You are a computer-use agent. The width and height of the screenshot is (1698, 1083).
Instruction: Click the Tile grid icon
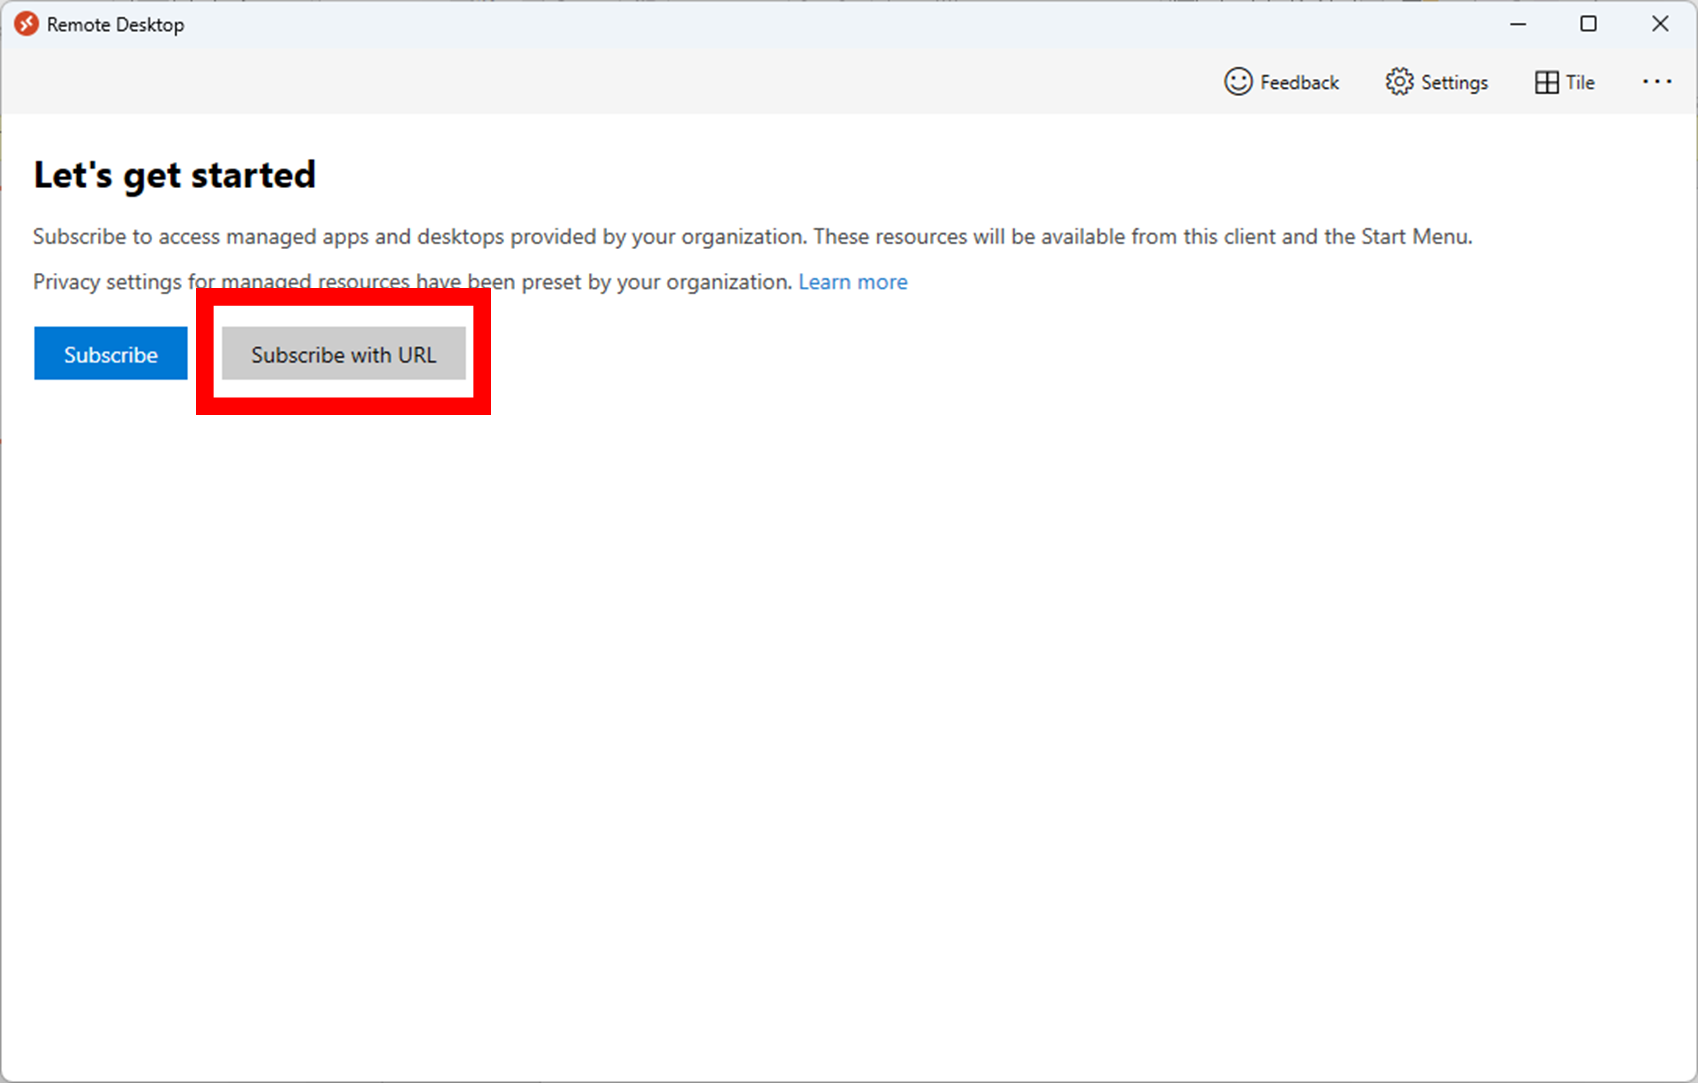(1546, 82)
